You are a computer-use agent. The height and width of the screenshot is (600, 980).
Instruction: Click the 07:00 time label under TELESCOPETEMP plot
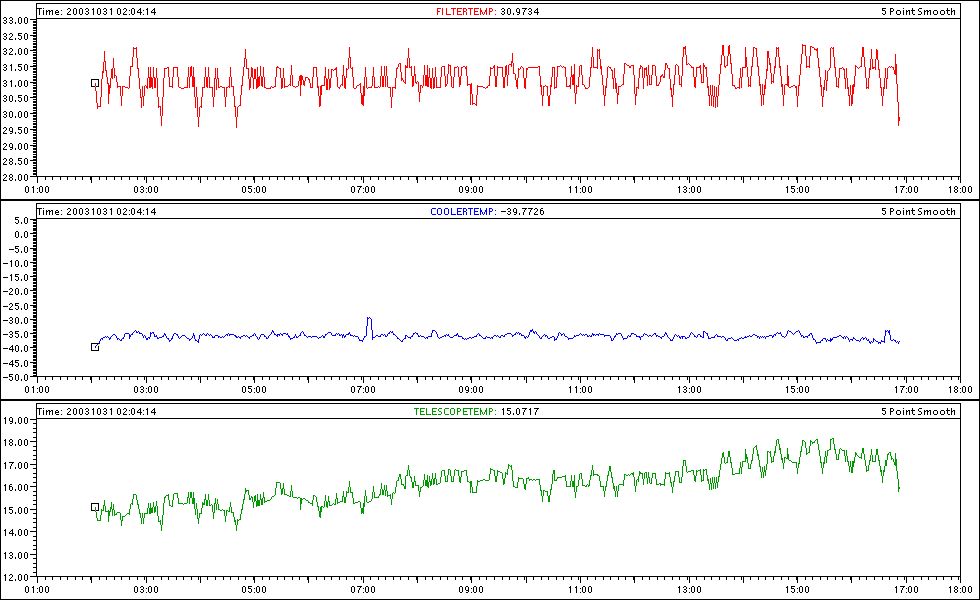pos(362,589)
